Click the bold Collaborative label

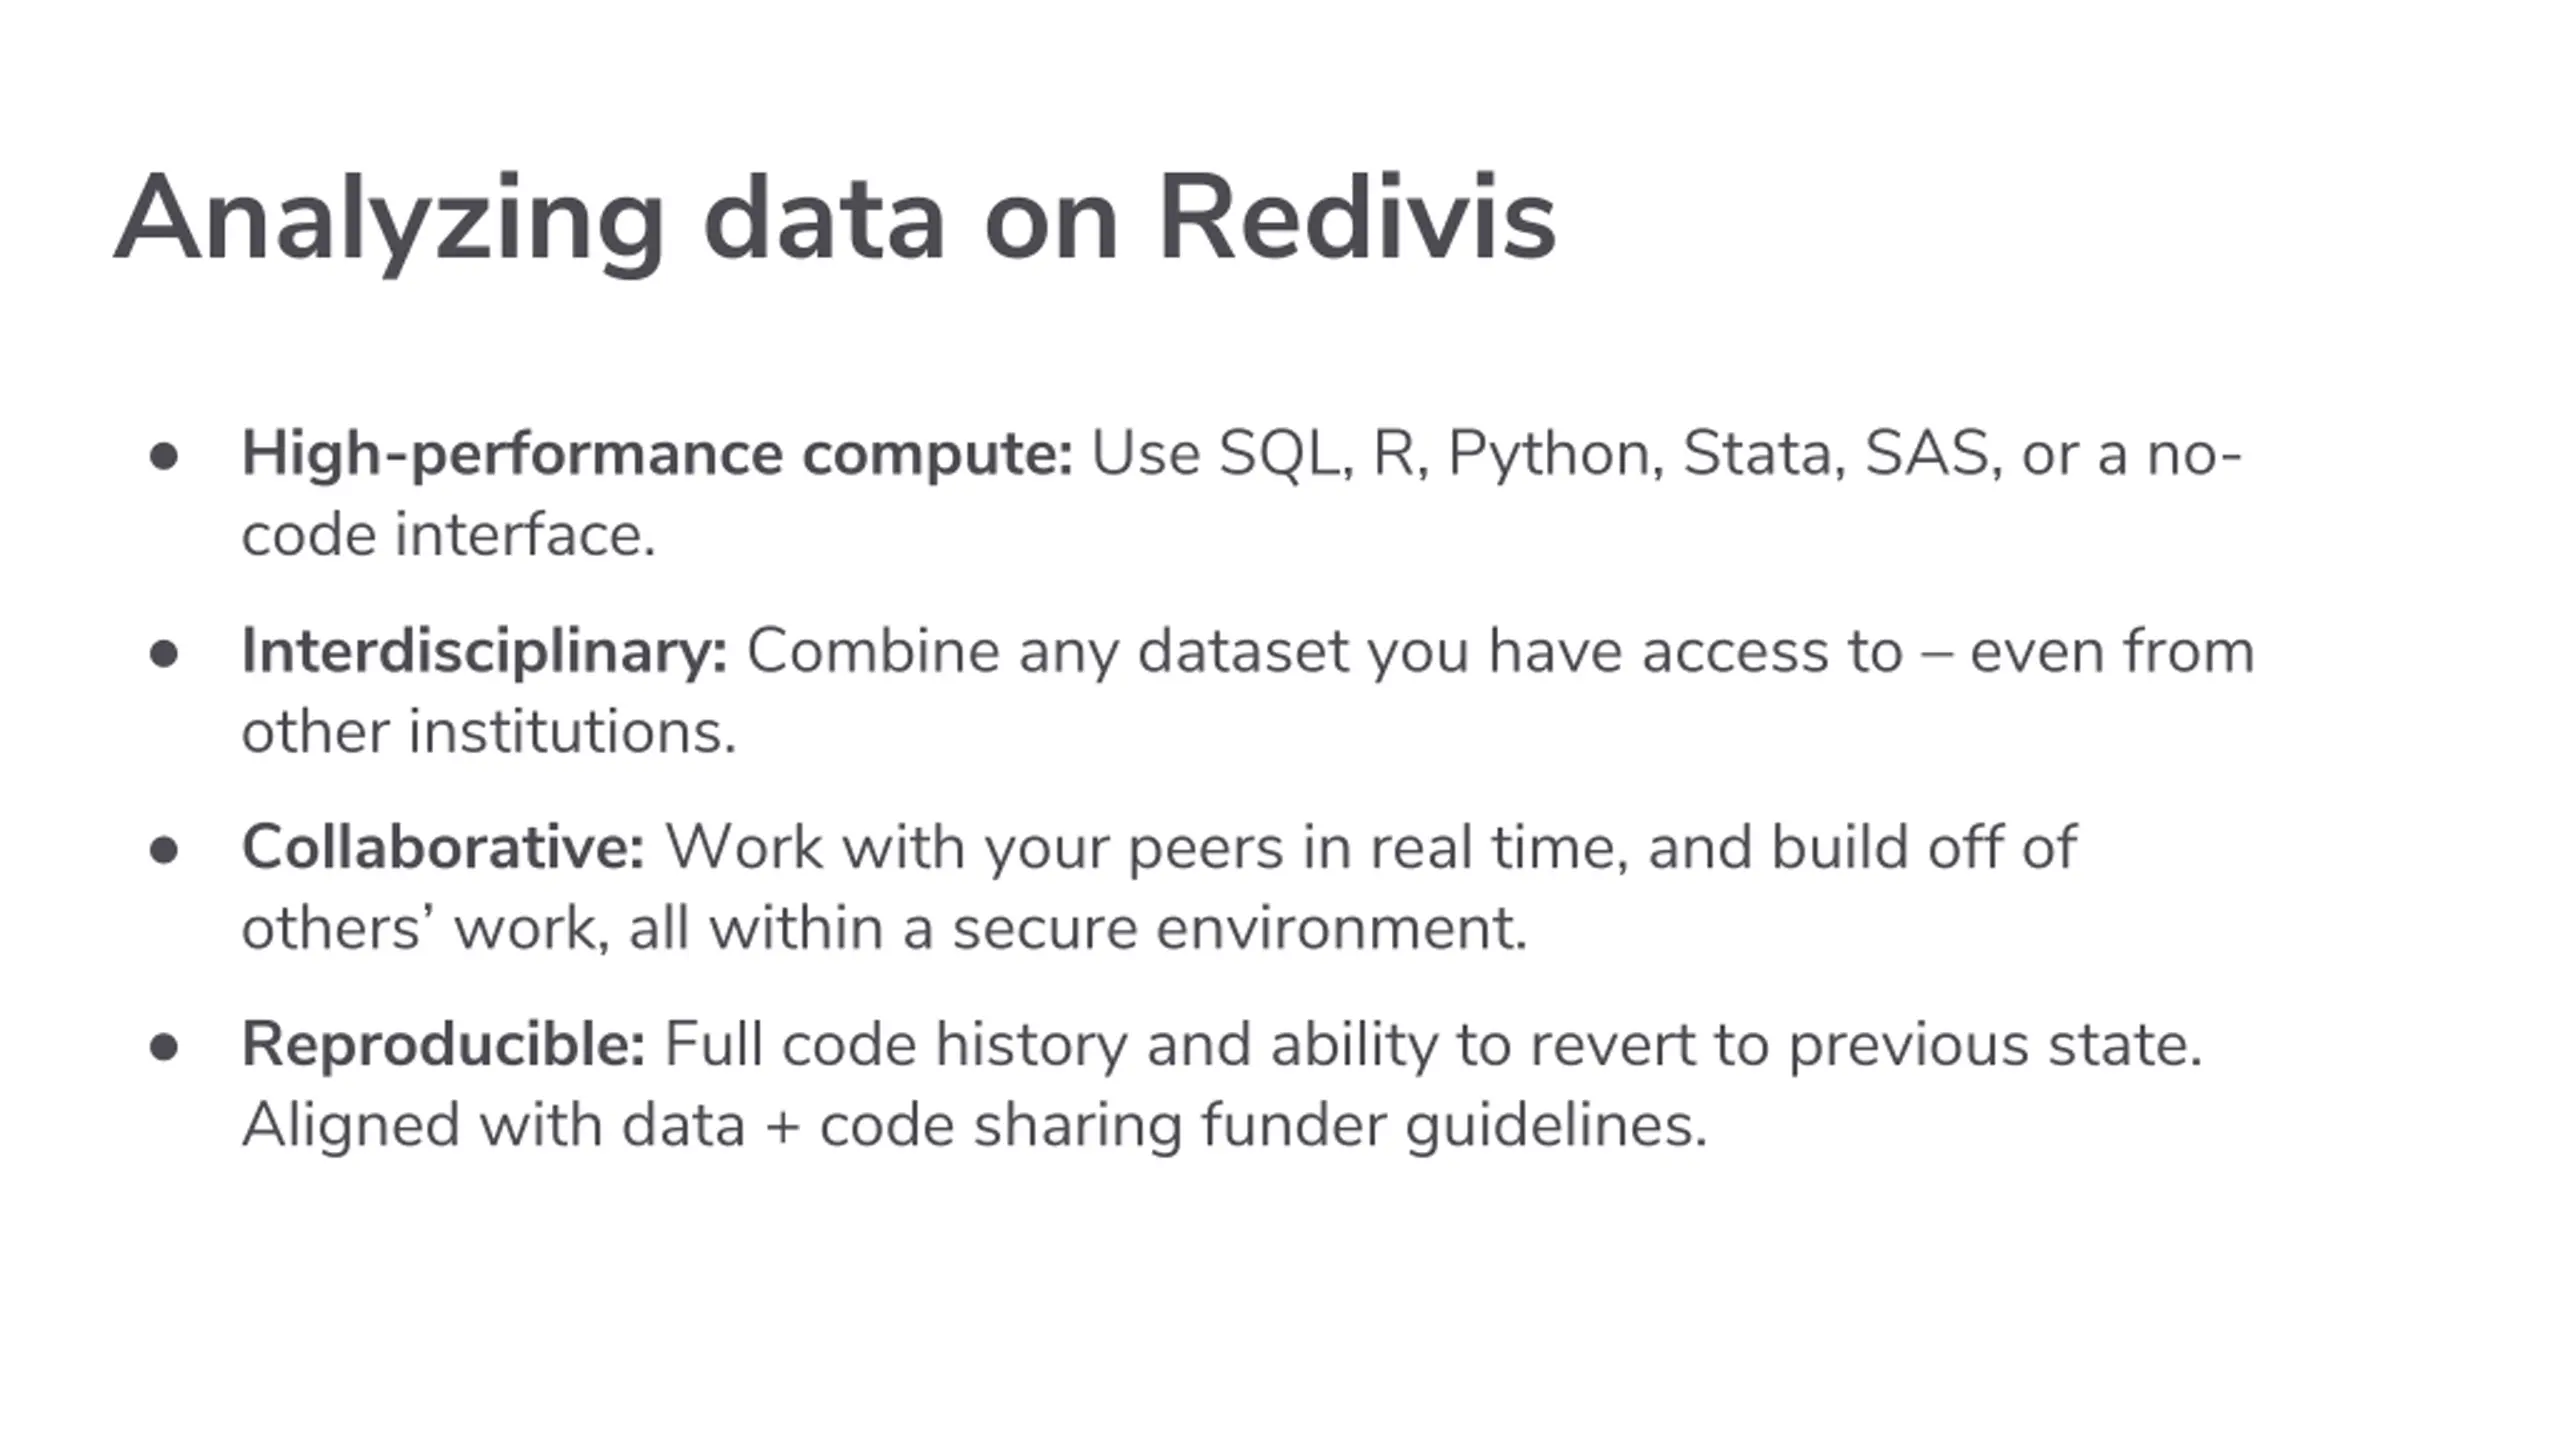point(443,847)
